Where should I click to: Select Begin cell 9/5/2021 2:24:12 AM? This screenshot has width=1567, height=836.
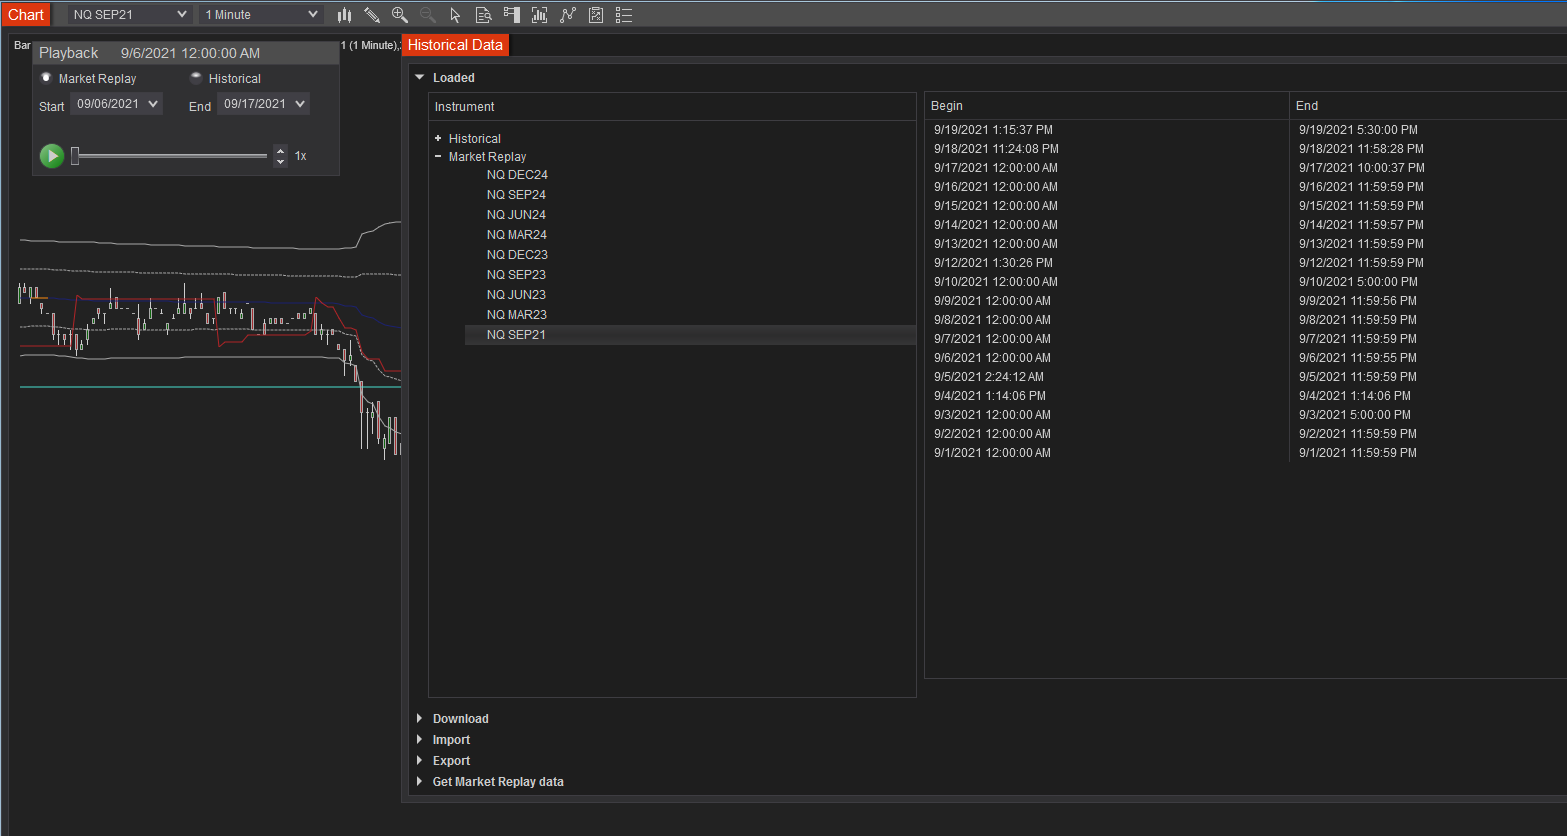click(x=989, y=377)
